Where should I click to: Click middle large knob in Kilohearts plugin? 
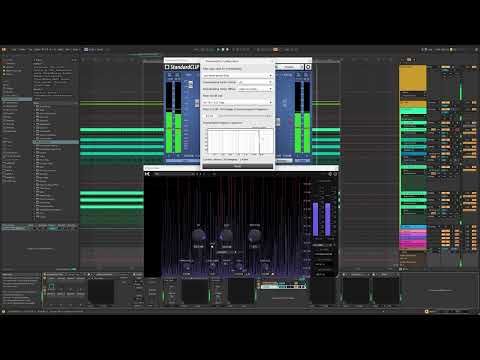pyautogui.click(x=227, y=236)
